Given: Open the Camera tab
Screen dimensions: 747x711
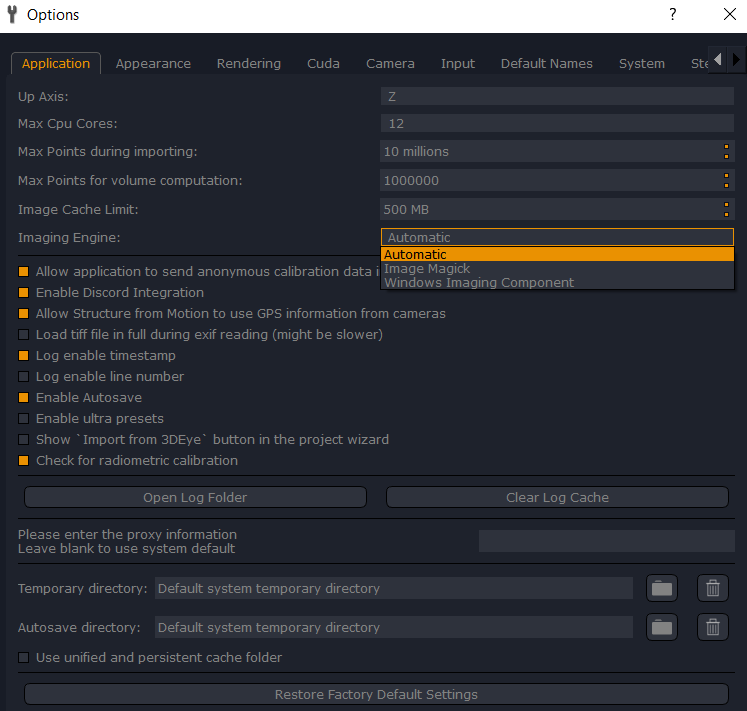Looking at the screenshot, I should [390, 63].
